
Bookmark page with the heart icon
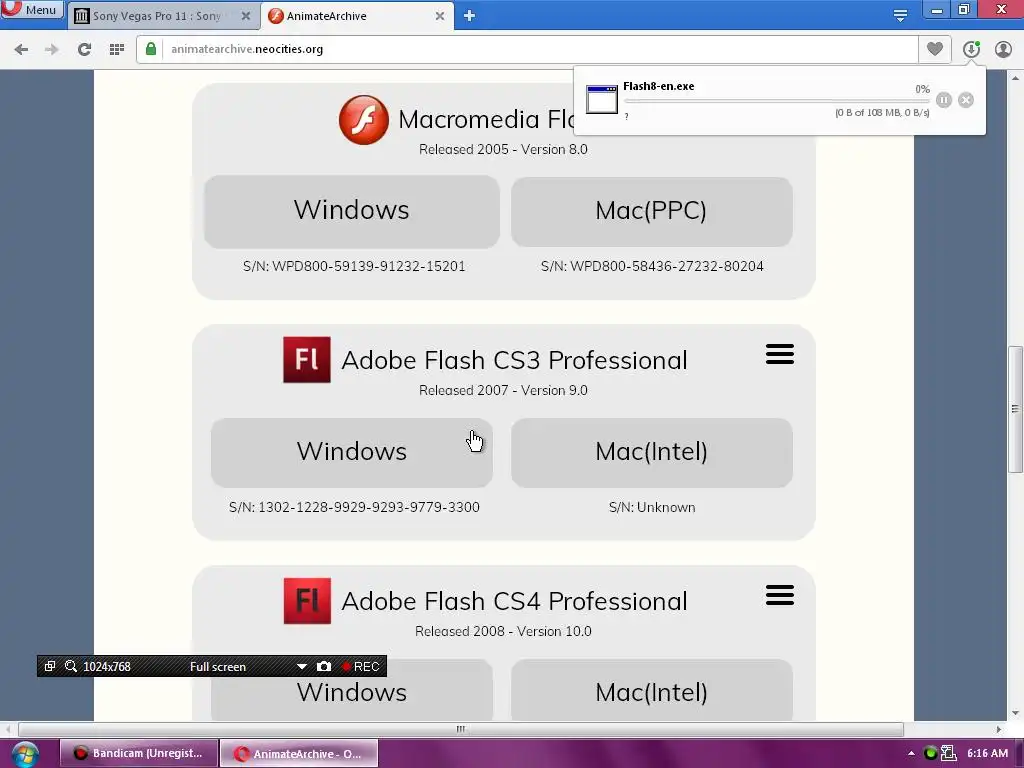pos(935,49)
